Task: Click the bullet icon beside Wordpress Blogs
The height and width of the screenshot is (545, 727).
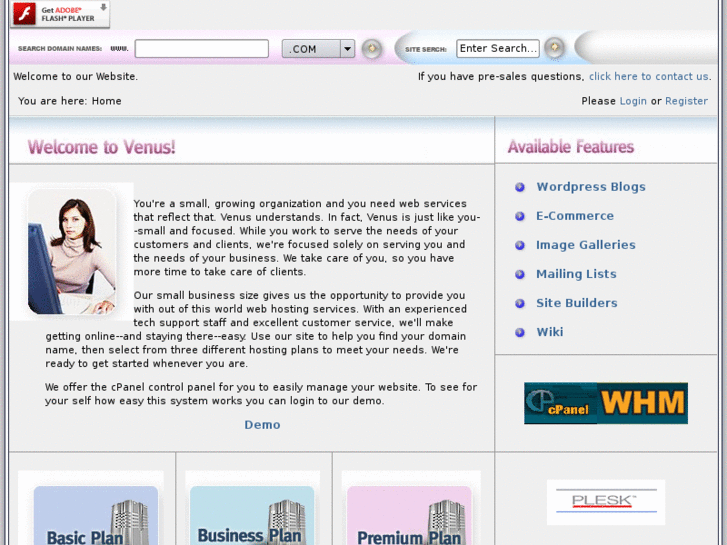Action: [x=520, y=187]
